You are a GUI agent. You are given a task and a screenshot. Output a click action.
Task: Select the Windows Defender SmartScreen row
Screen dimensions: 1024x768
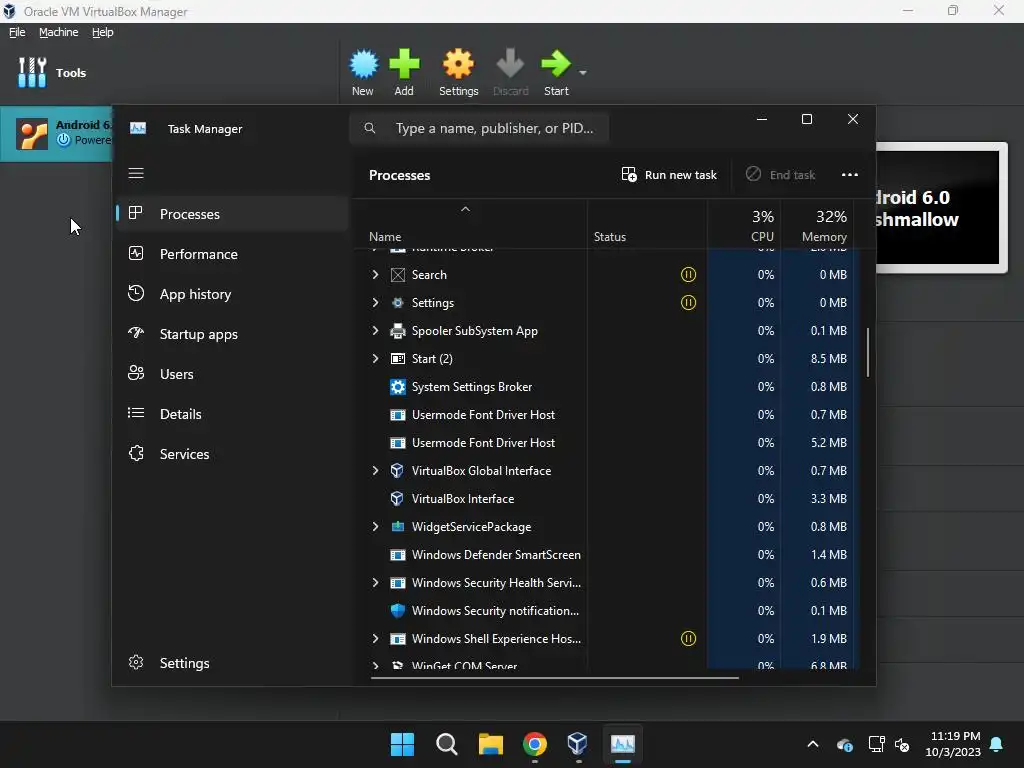[x=605, y=554]
